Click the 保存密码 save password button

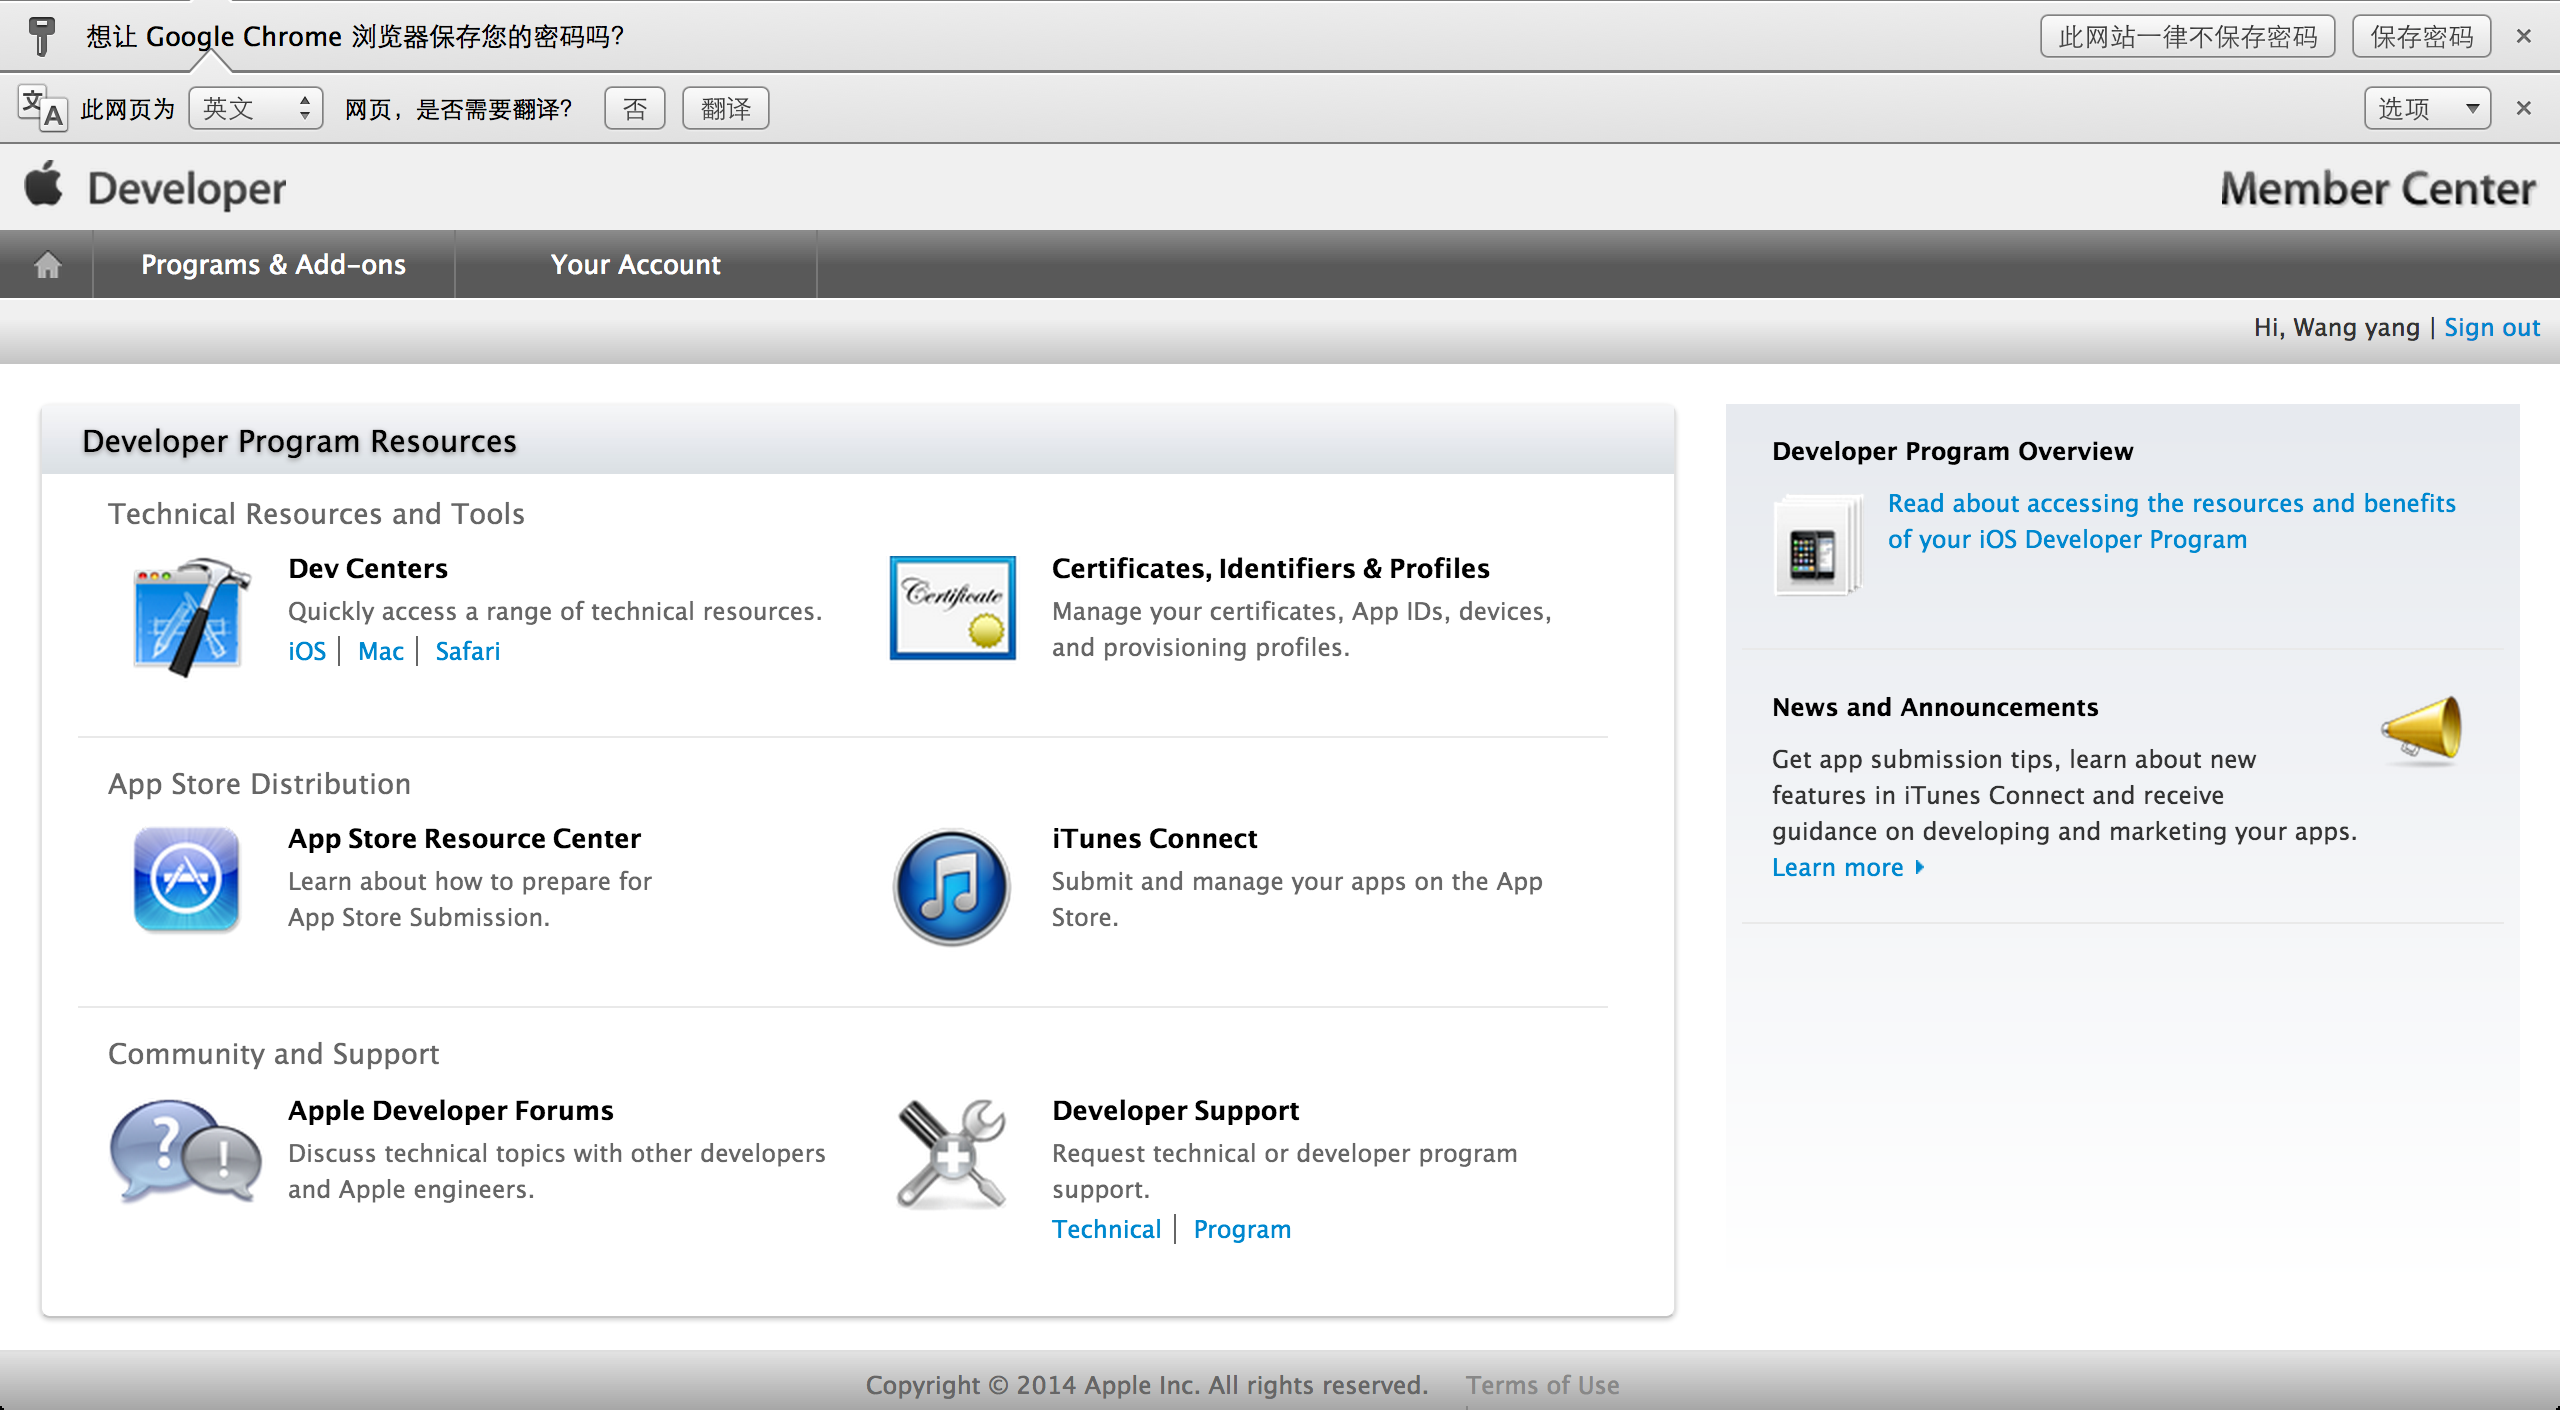(2421, 36)
